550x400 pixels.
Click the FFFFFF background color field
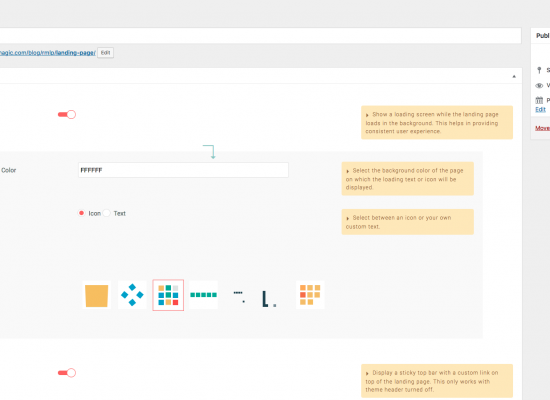[x=183, y=170]
